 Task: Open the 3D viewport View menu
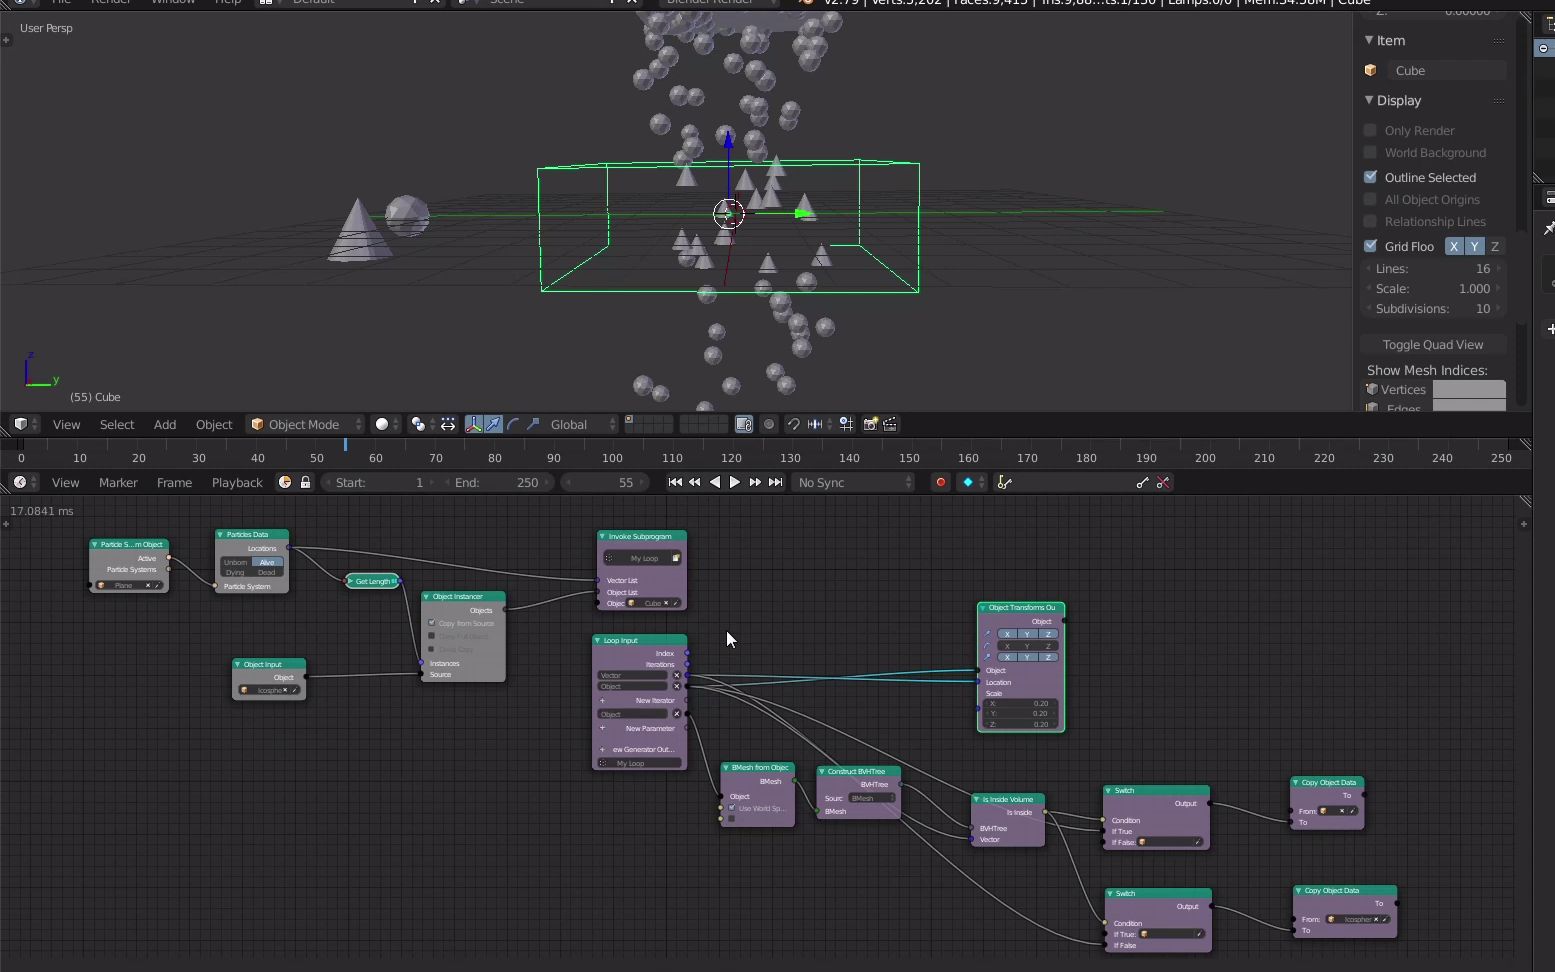66,424
